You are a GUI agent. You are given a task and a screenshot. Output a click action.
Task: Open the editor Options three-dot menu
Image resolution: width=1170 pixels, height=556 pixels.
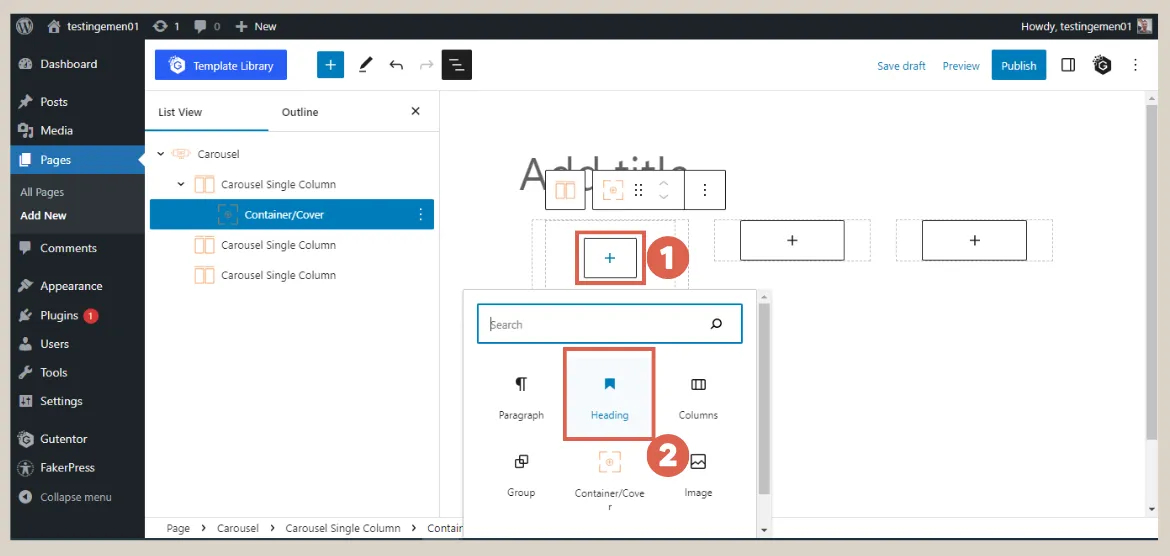coord(1135,65)
